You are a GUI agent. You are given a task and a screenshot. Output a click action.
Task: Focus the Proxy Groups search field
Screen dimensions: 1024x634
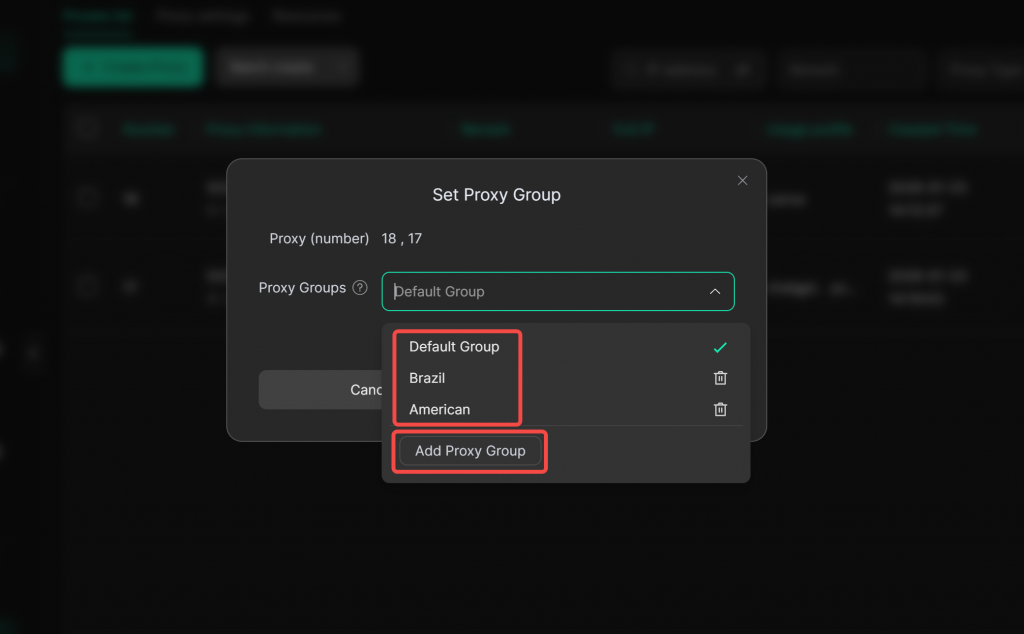[x=540, y=292]
